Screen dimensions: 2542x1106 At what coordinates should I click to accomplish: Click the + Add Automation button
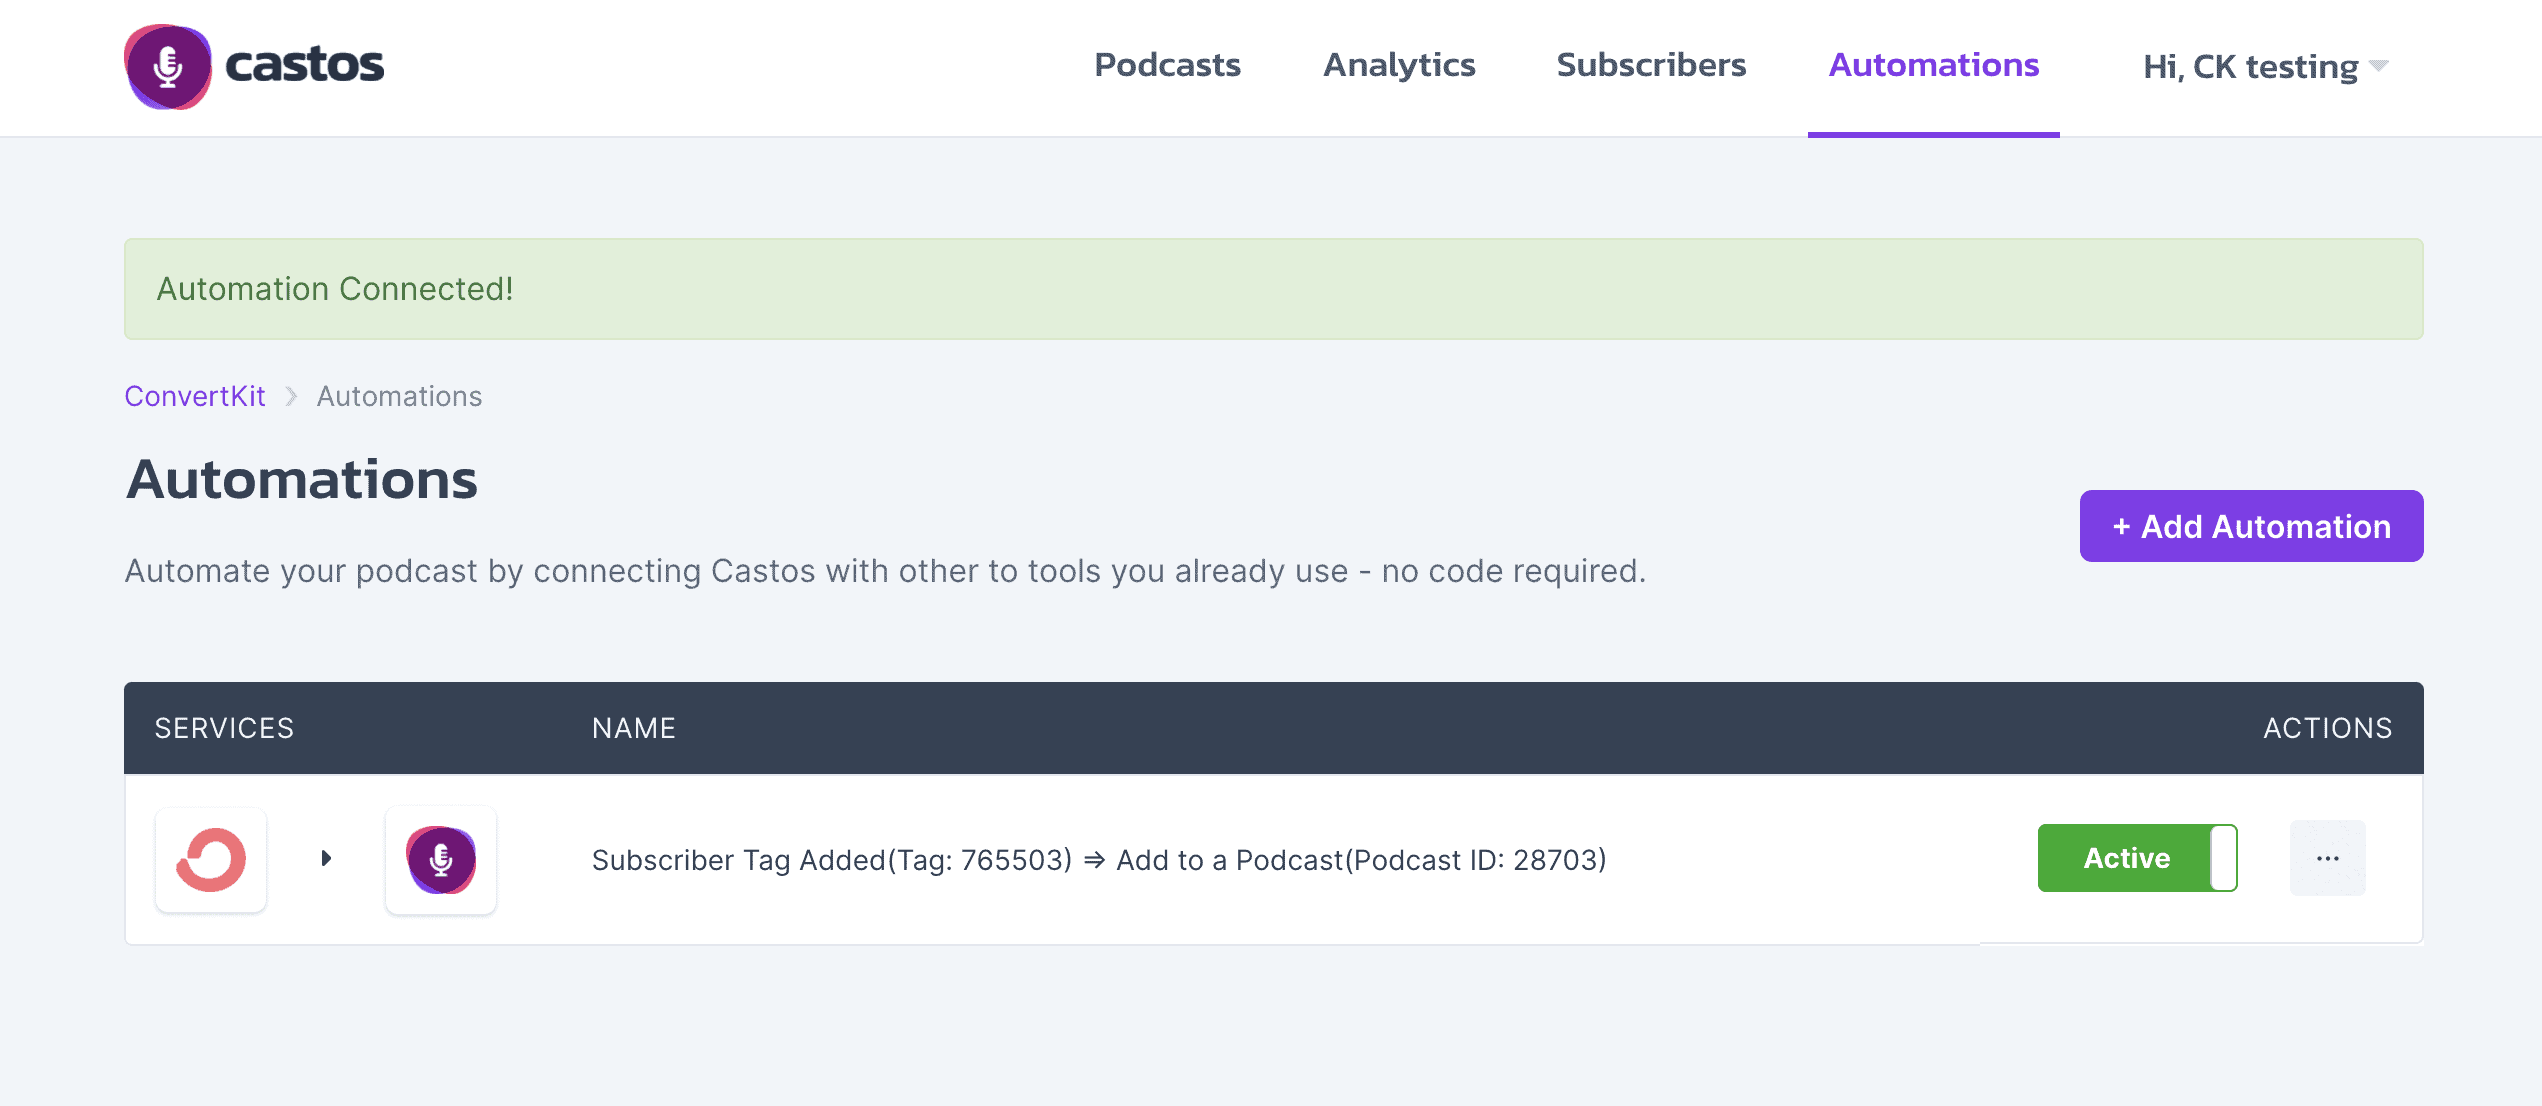[2252, 526]
